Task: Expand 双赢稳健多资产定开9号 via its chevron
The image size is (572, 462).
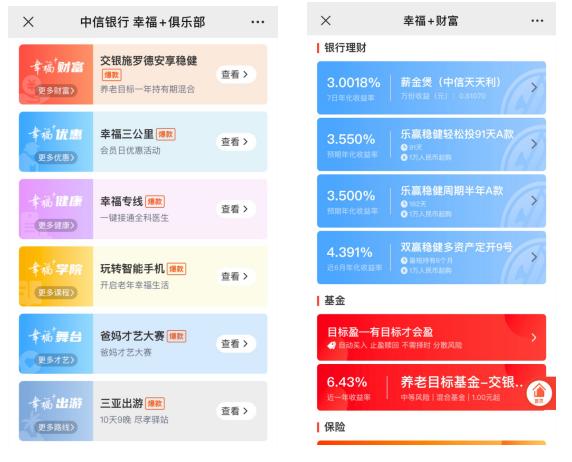Action: coord(534,257)
